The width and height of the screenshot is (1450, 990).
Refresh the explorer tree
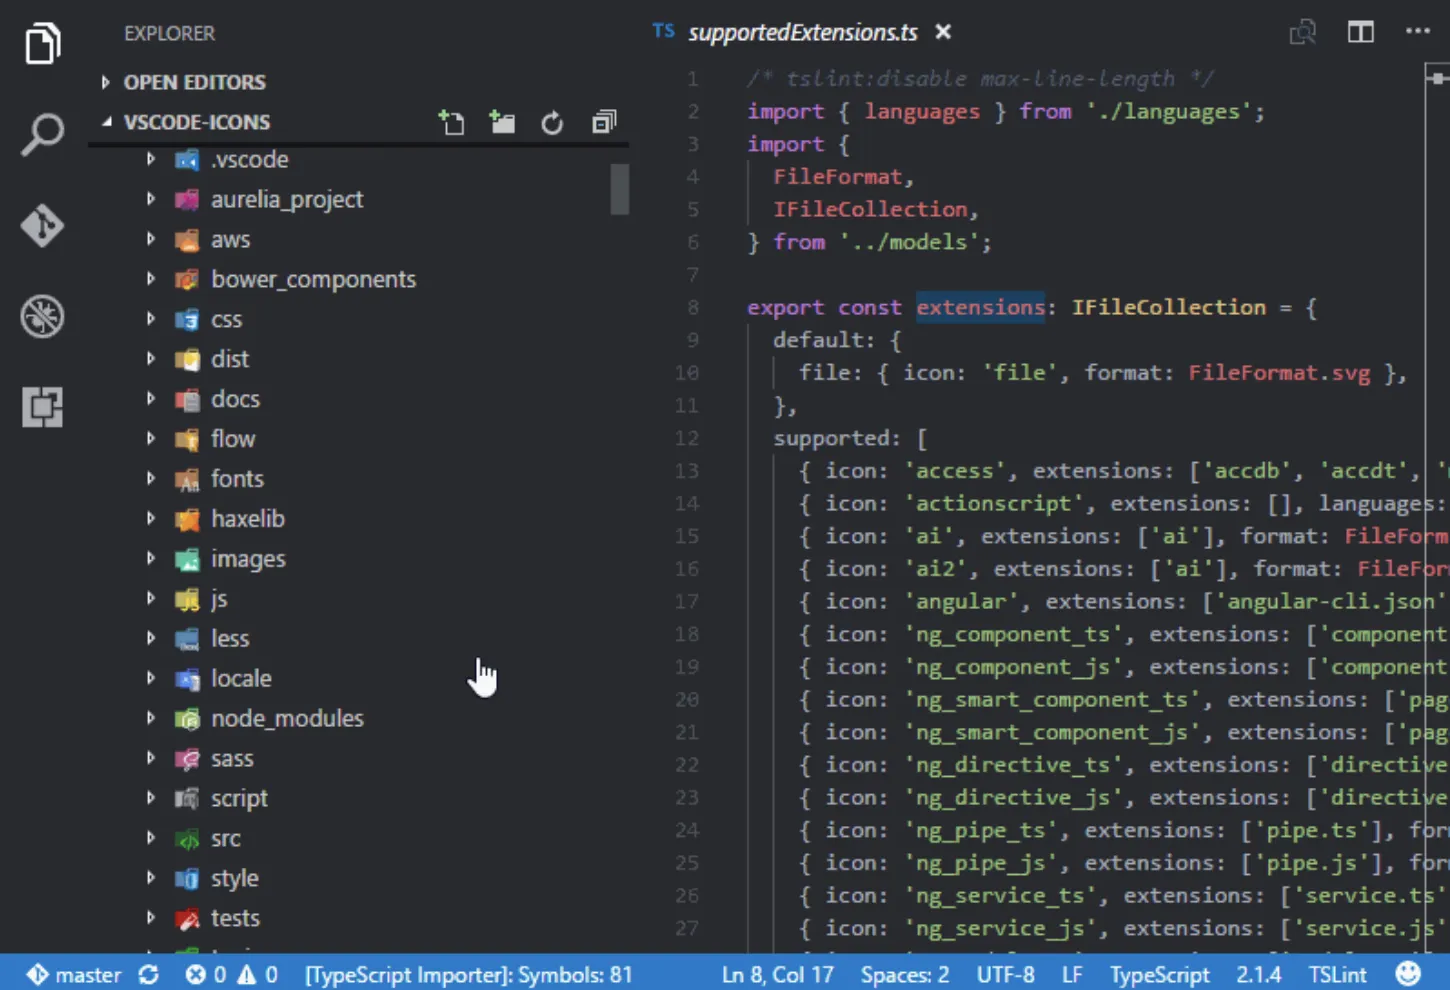coord(552,122)
